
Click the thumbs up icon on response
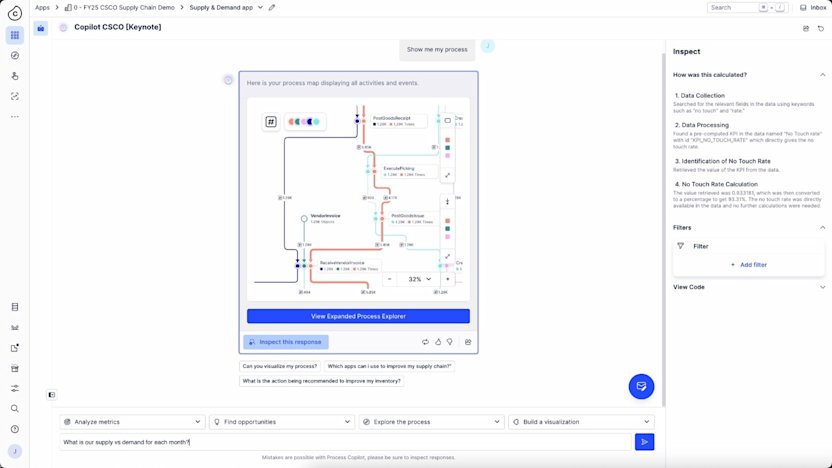[438, 342]
